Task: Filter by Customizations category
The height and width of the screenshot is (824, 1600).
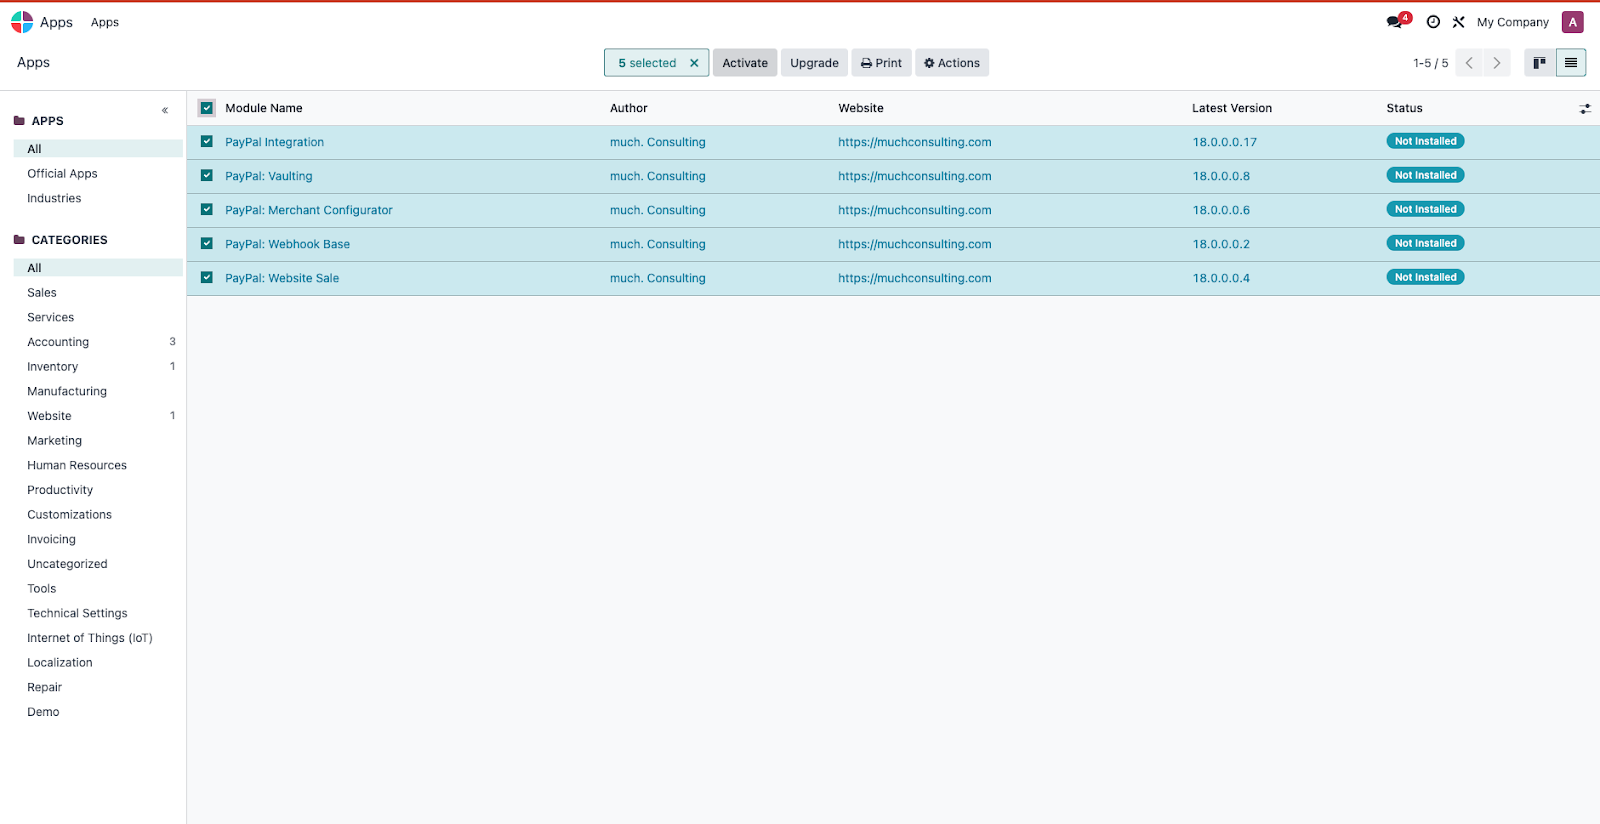Action: tap(98, 515)
